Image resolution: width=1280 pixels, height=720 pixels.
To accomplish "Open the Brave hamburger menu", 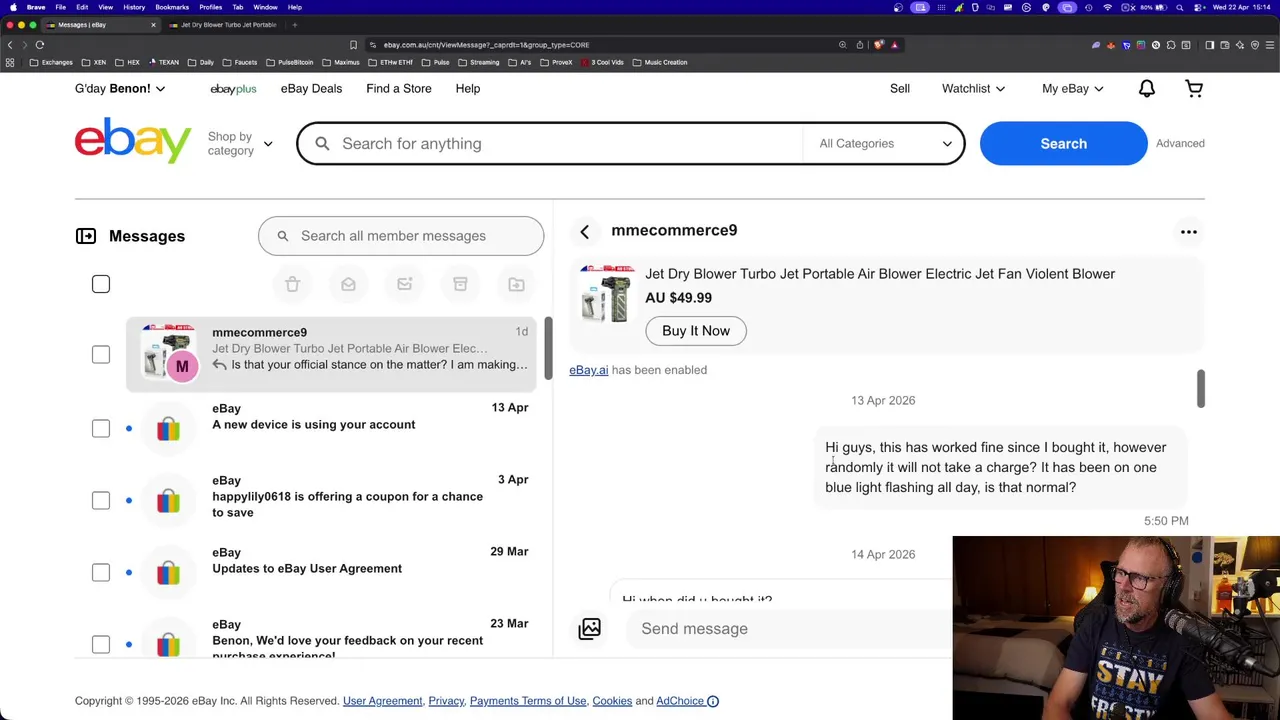I will tap(1270, 44).
